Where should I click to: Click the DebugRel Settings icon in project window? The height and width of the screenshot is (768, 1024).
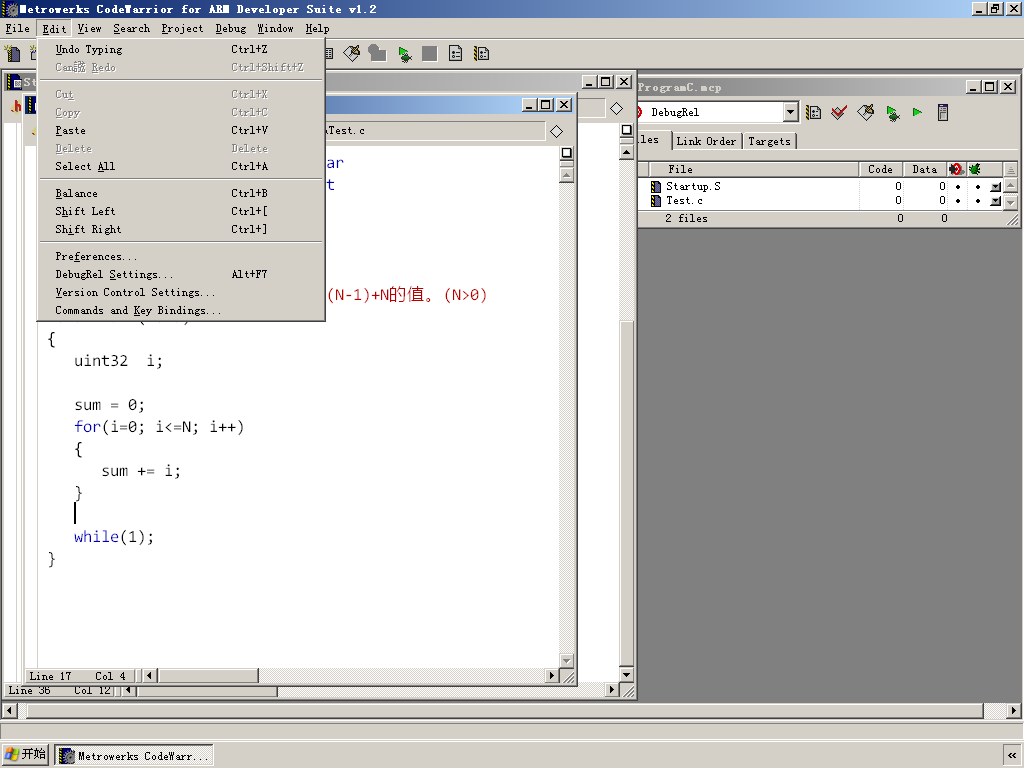coord(813,112)
